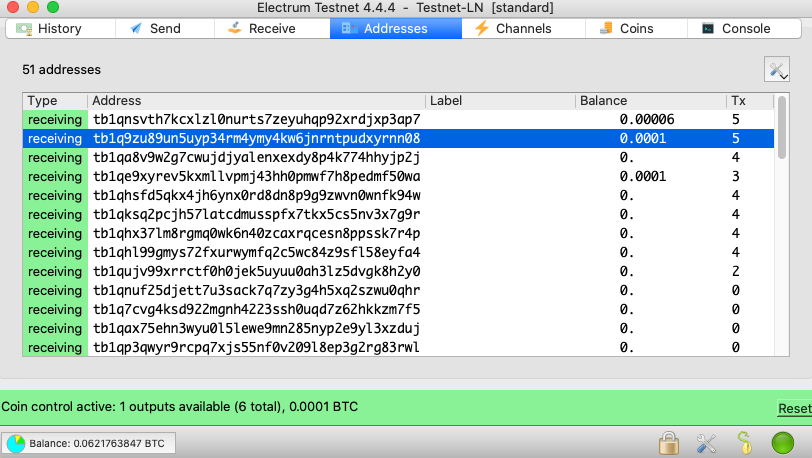The height and width of the screenshot is (458, 812).
Task: Open the address list toolbar options menu
Action: coord(777,69)
